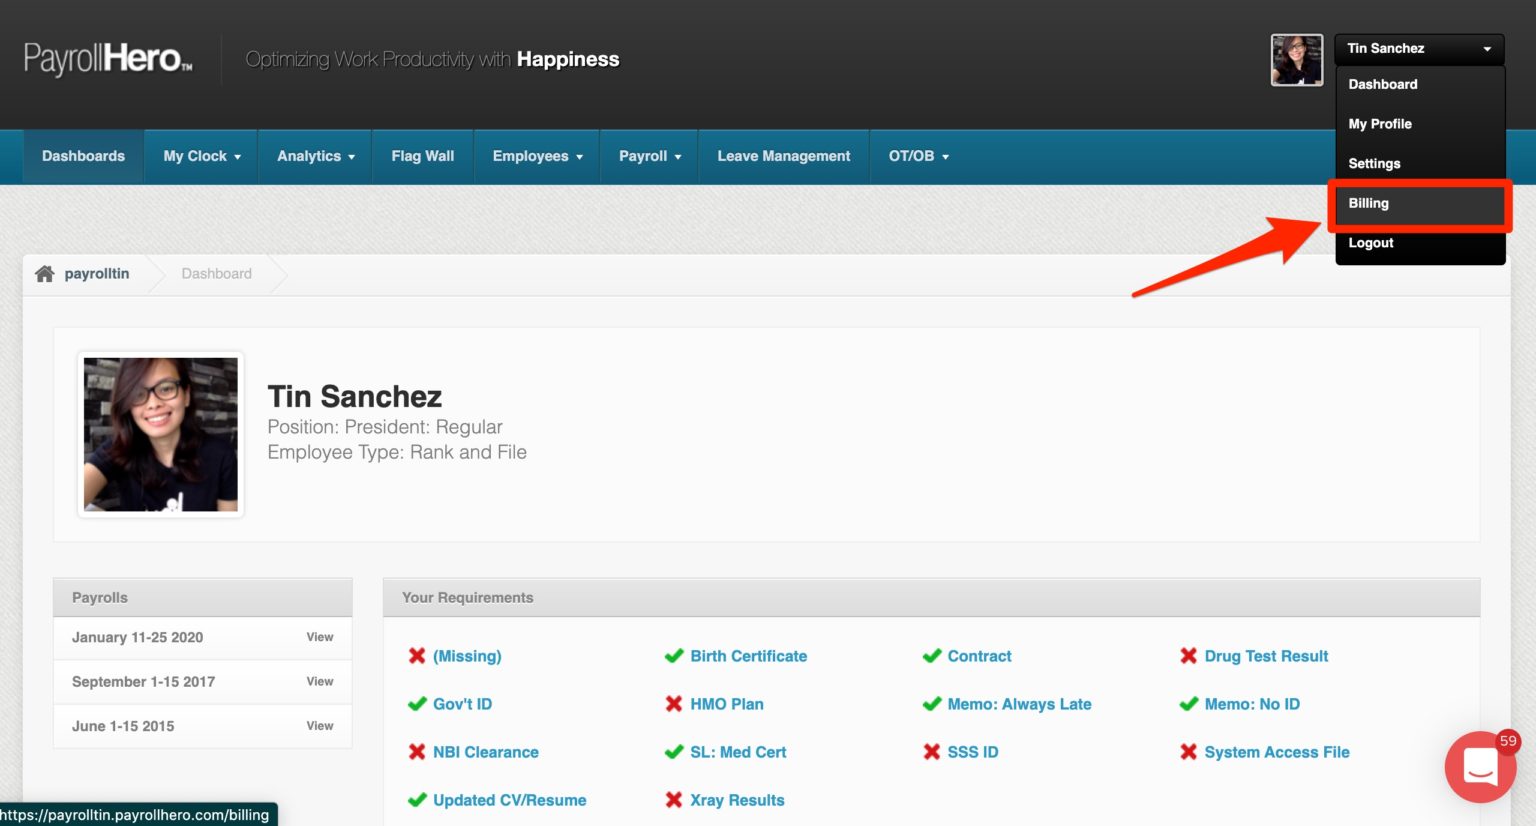Open Settings from the user menu
Image resolution: width=1536 pixels, height=826 pixels.
tap(1374, 164)
